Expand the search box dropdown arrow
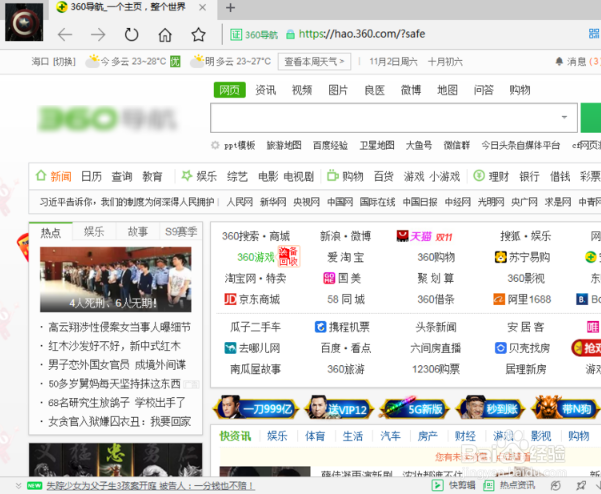601x494 pixels. coord(564,117)
